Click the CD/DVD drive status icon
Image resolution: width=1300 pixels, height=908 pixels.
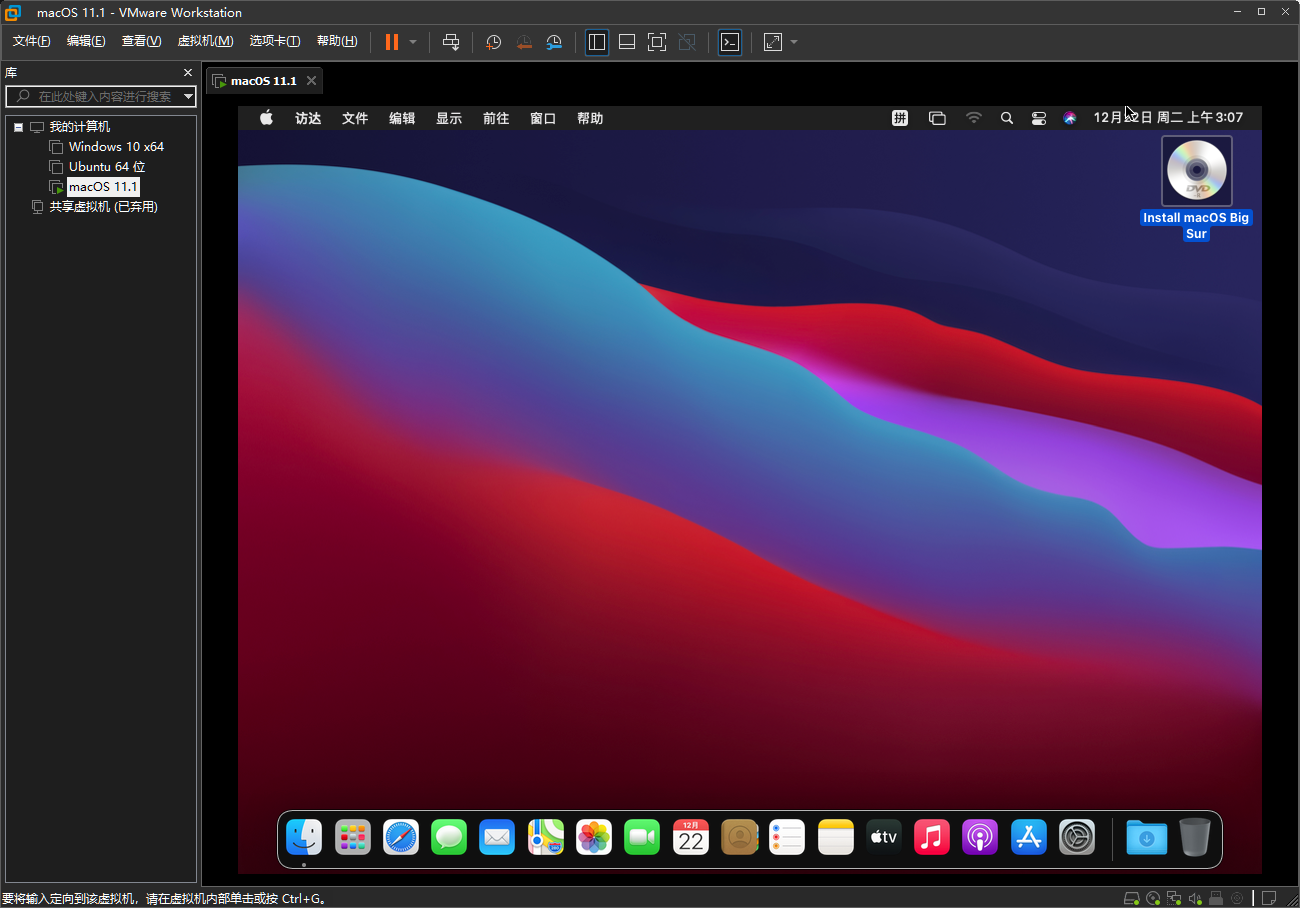click(1153, 898)
